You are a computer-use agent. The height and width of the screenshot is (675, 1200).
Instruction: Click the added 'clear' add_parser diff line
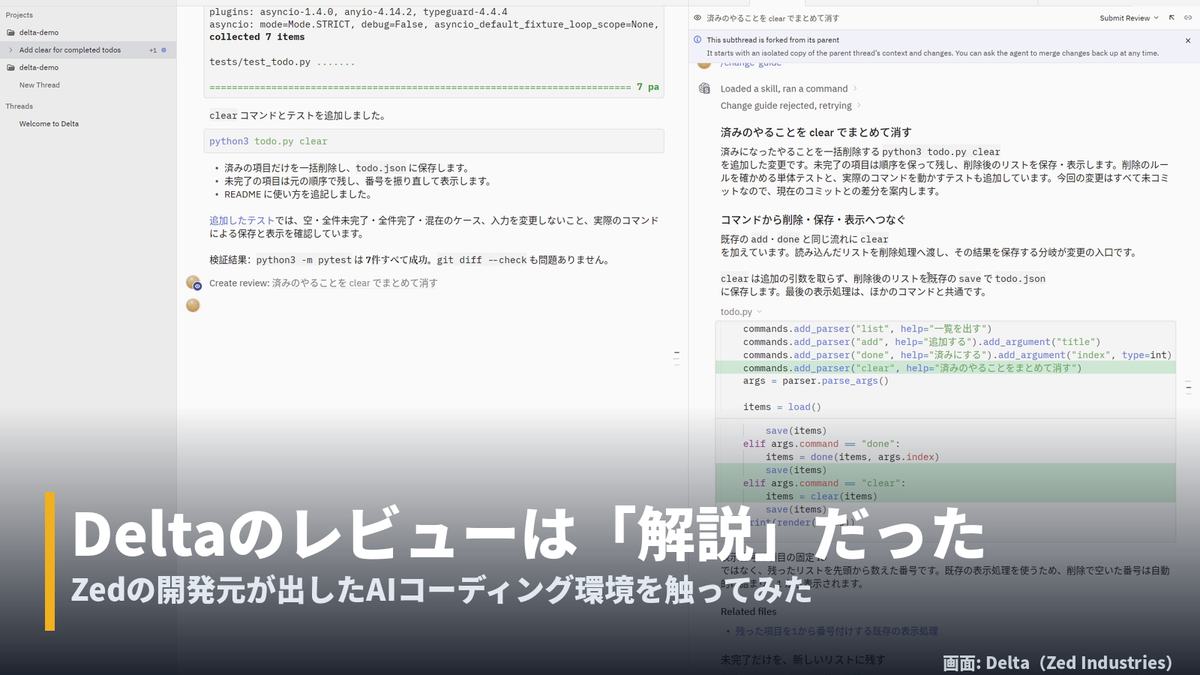tap(945, 368)
